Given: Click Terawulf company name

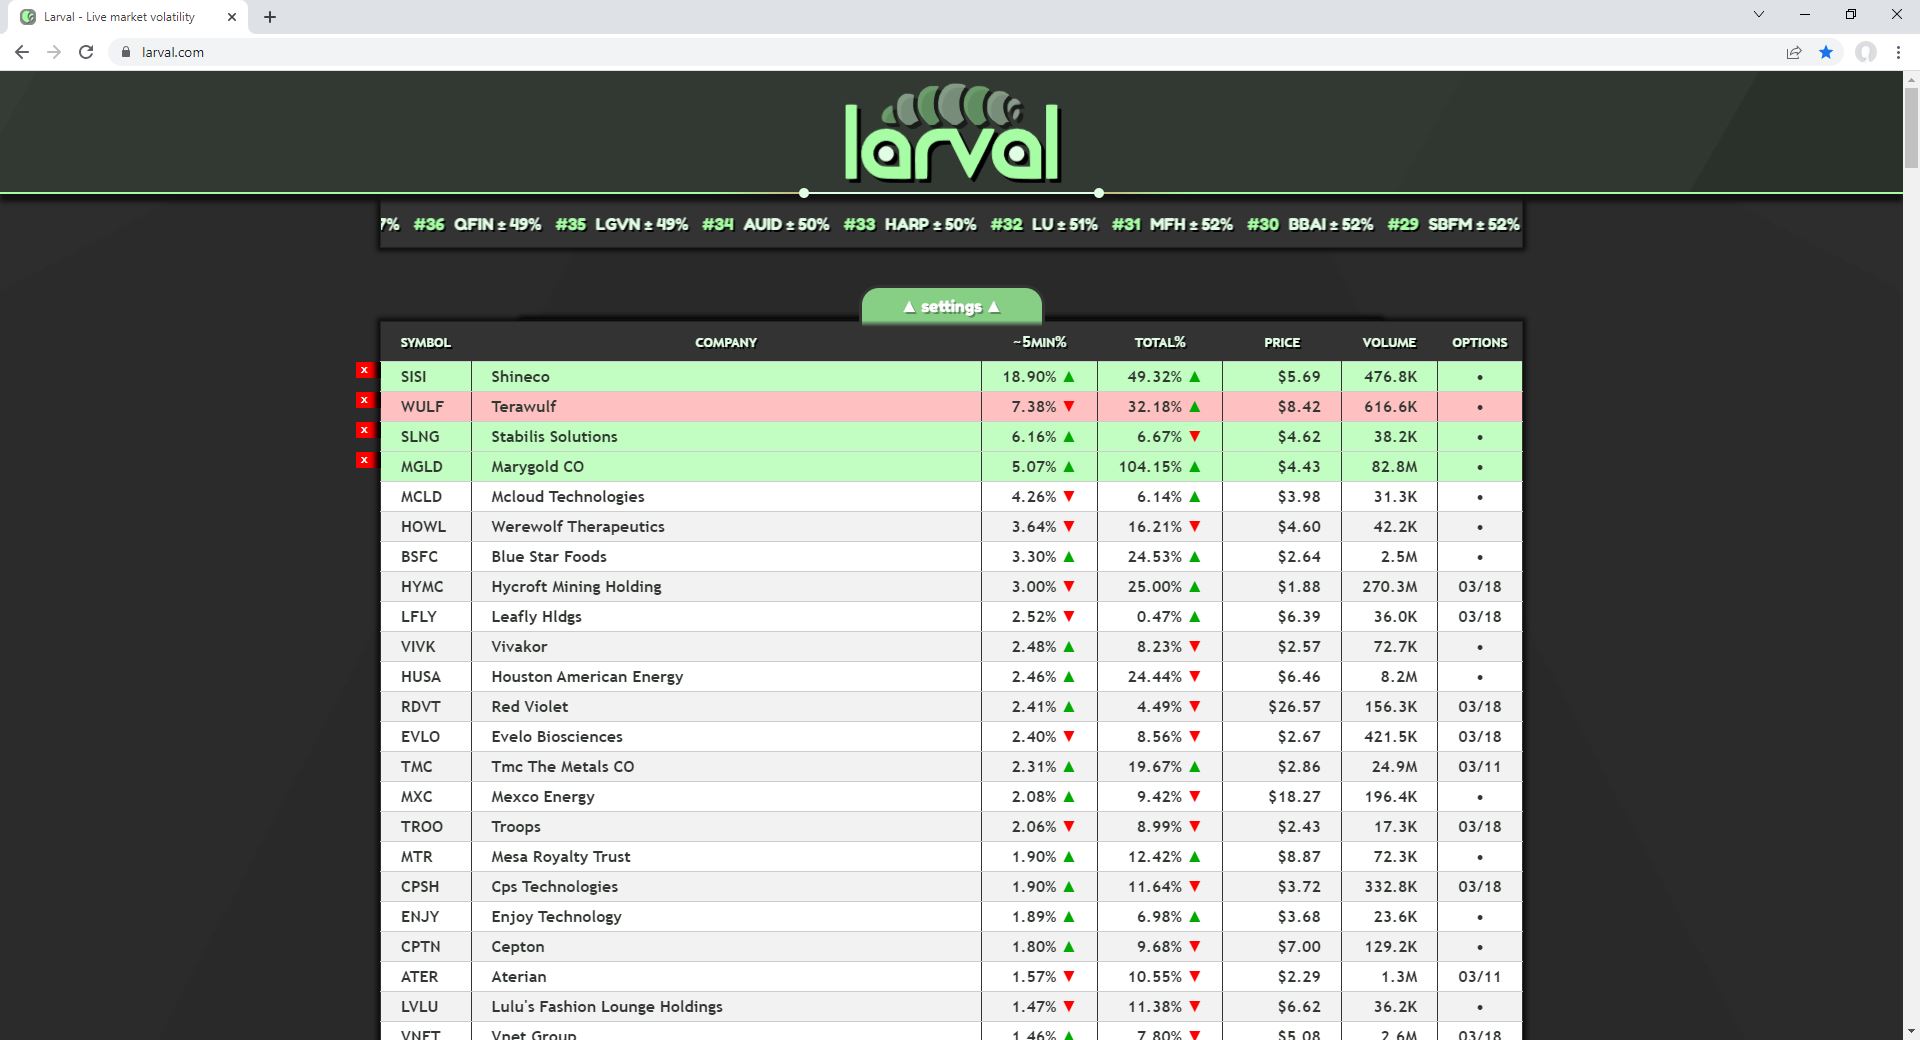Looking at the screenshot, I should 524,407.
